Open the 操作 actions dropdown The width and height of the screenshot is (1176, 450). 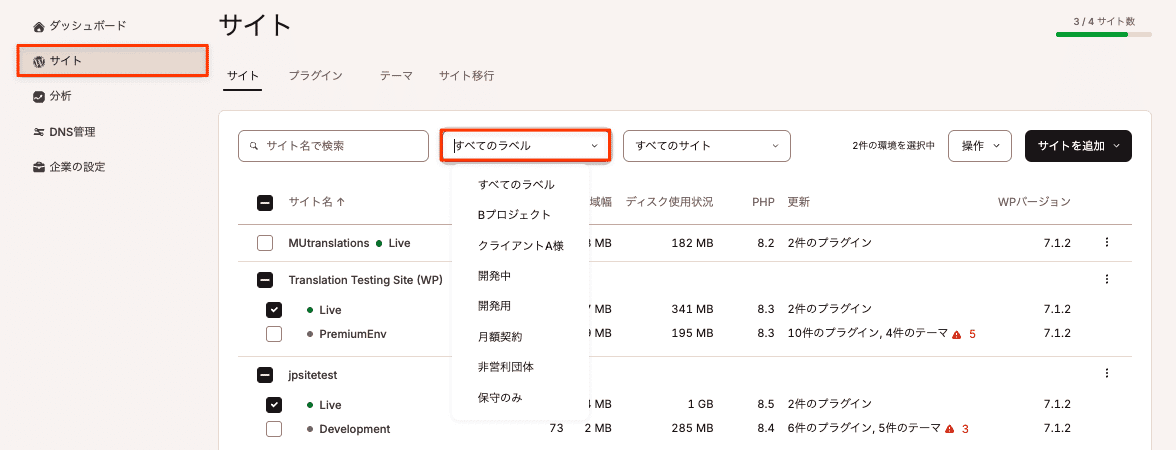980,146
